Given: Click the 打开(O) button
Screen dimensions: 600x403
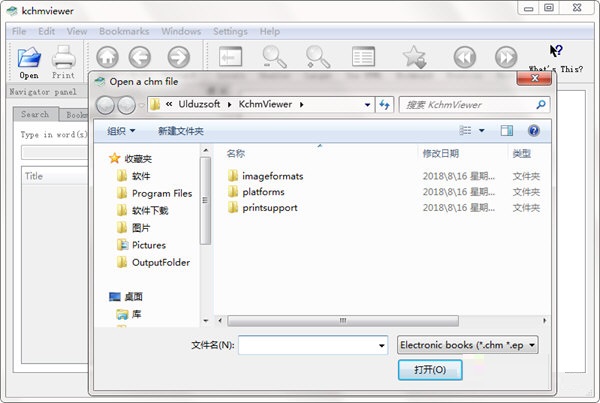Looking at the screenshot, I should [430, 370].
